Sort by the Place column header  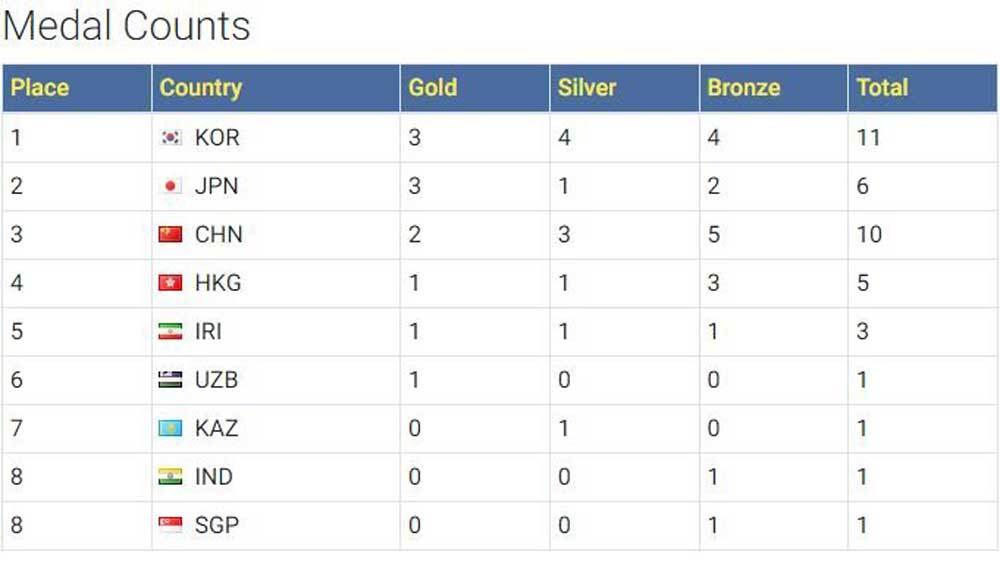[x=40, y=88]
